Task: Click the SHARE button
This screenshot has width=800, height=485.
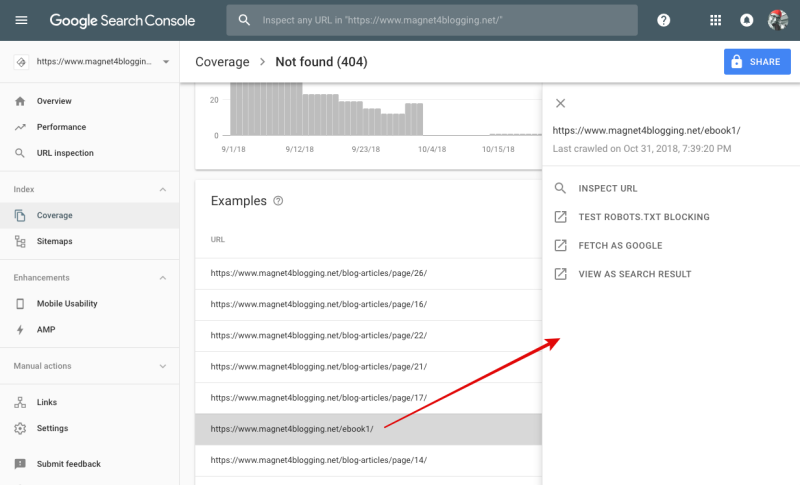Action: [x=757, y=62]
